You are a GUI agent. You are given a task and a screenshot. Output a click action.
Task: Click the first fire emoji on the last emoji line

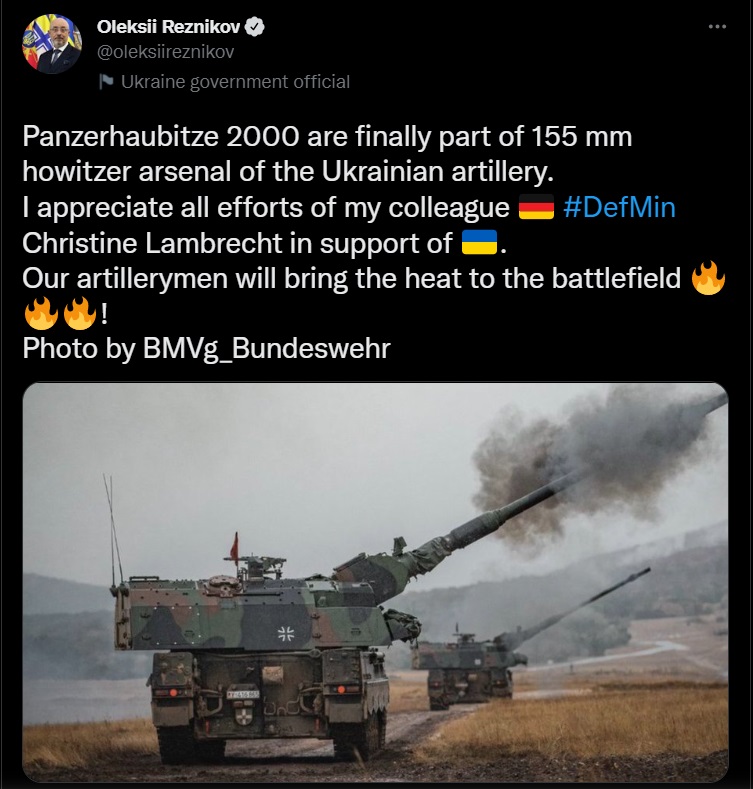pyautogui.click(x=41, y=313)
